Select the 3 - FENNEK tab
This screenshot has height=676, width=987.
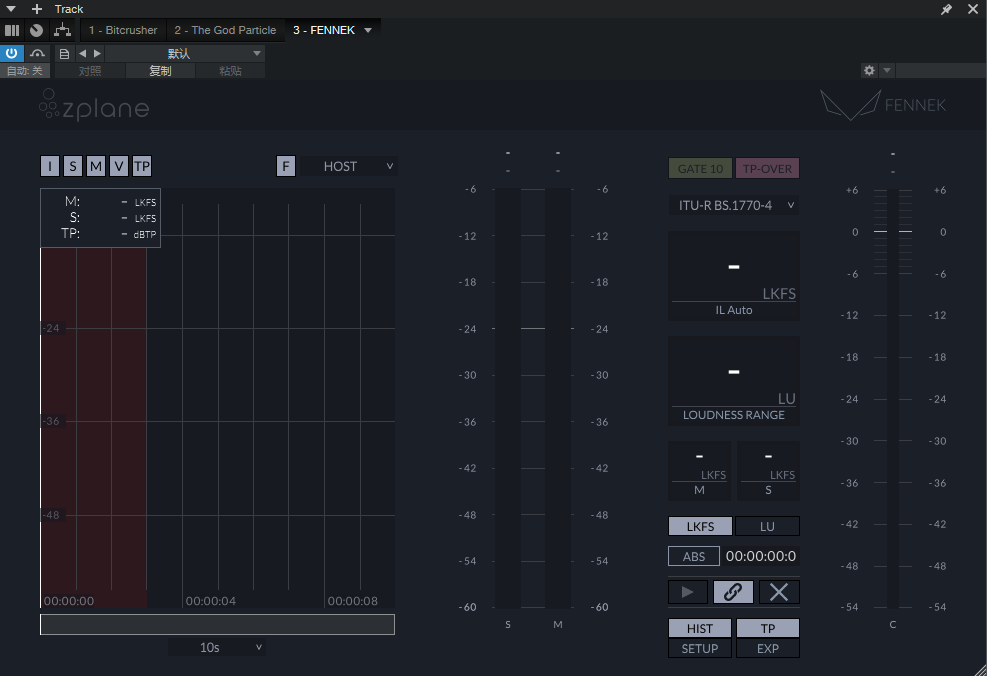pos(324,30)
